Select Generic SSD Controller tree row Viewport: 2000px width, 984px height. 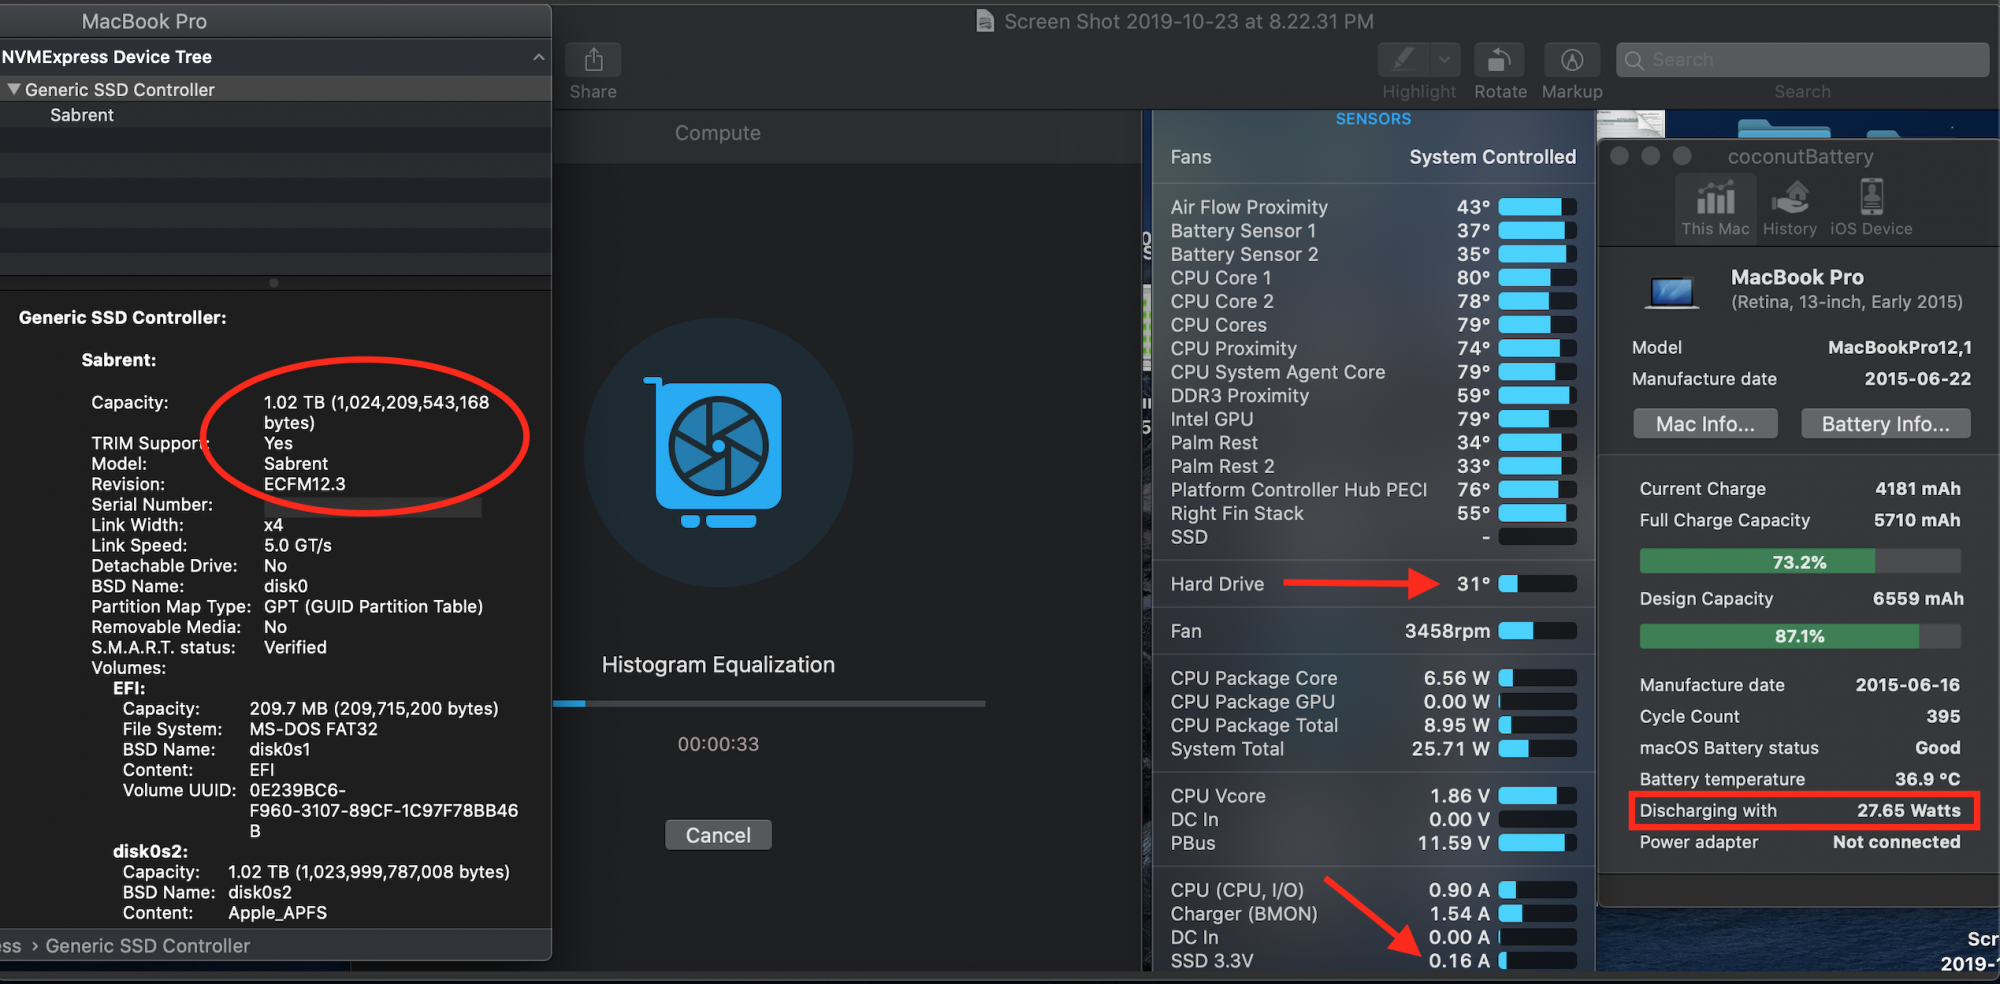pos(275,89)
